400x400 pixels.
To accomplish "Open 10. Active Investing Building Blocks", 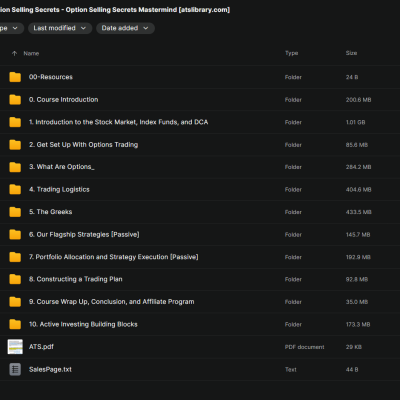I will coord(83,324).
